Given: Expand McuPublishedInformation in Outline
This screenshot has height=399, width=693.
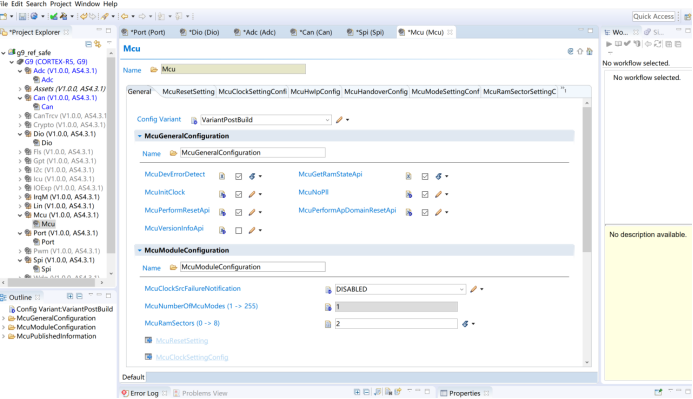Looking at the screenshot, I should (4, 336).
